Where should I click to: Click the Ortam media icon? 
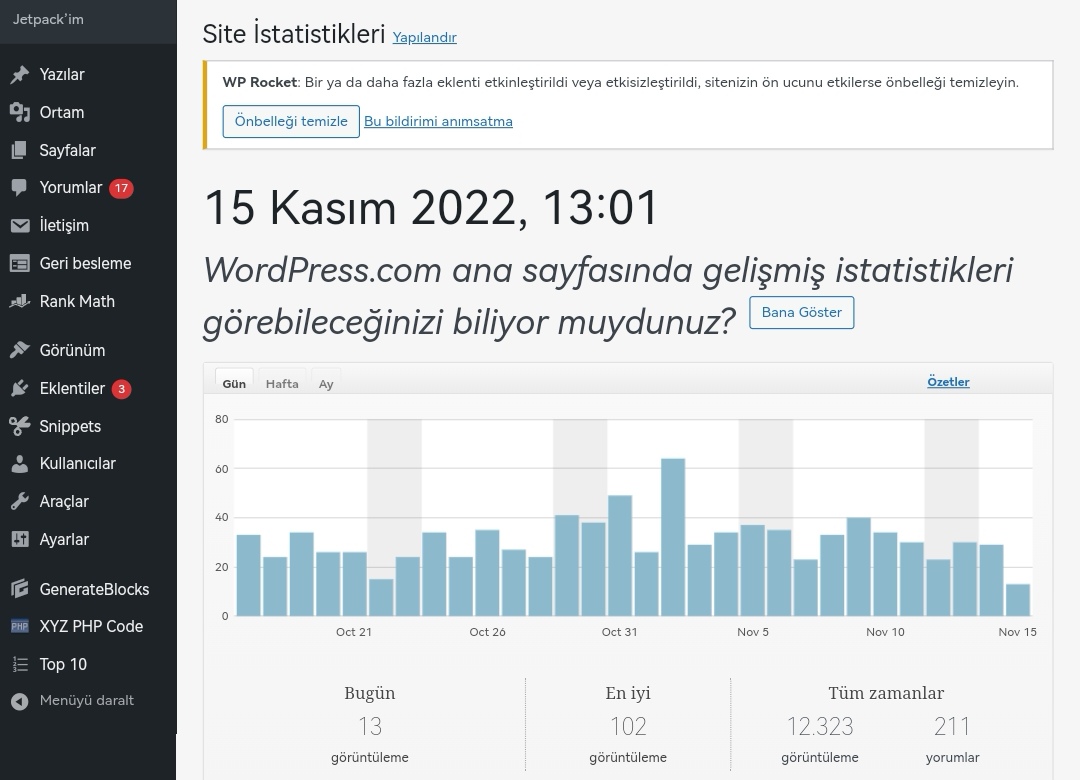tap(20, 112)
